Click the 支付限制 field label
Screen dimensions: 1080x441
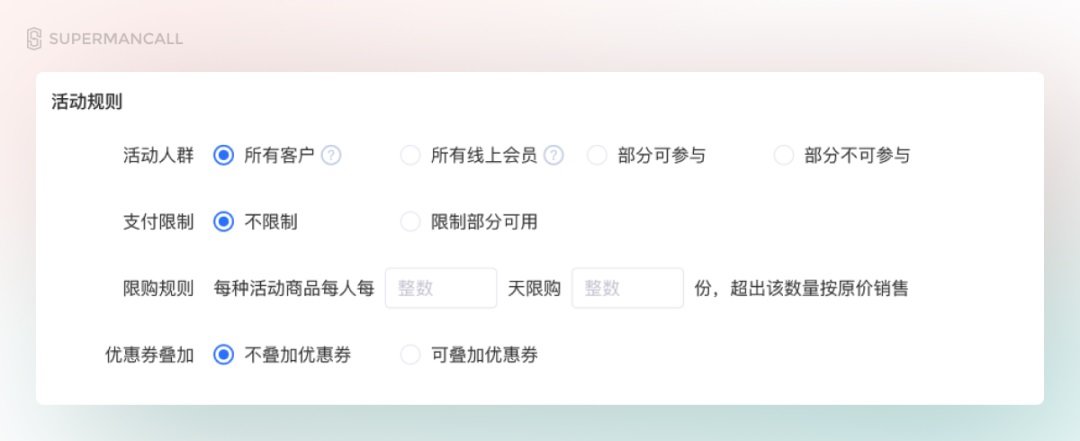point(158,222)
